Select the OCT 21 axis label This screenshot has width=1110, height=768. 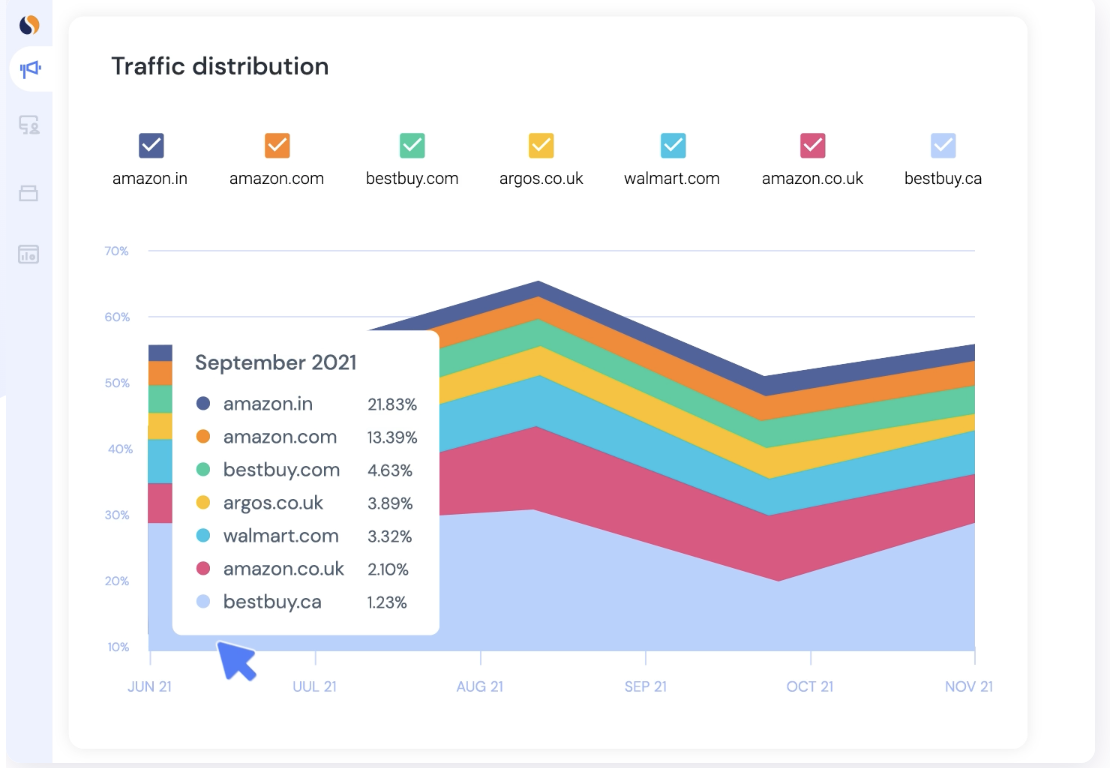810,686
